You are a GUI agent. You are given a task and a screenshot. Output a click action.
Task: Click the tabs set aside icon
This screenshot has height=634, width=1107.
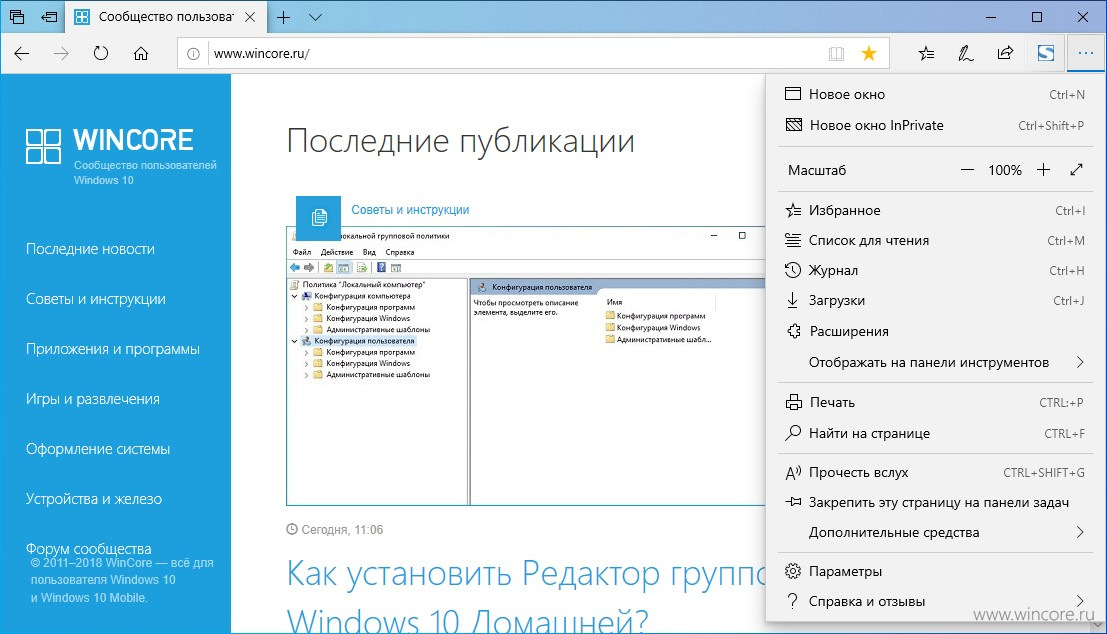point(16,17)
